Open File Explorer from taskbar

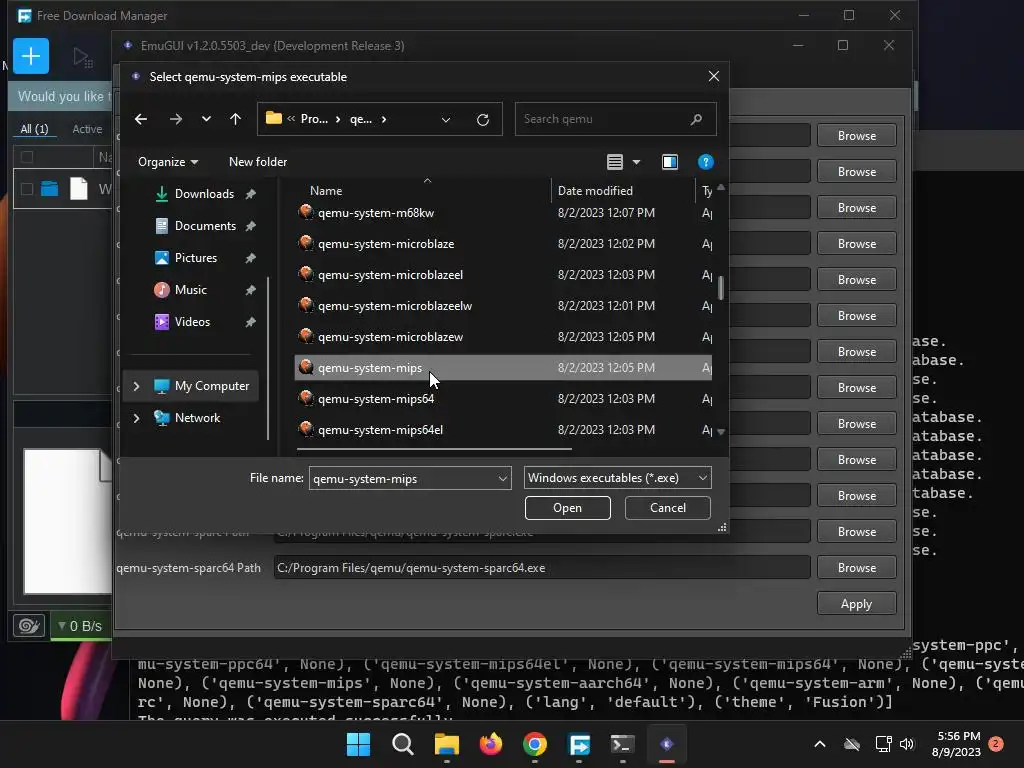pyautogui.click(x=447, y=744)
